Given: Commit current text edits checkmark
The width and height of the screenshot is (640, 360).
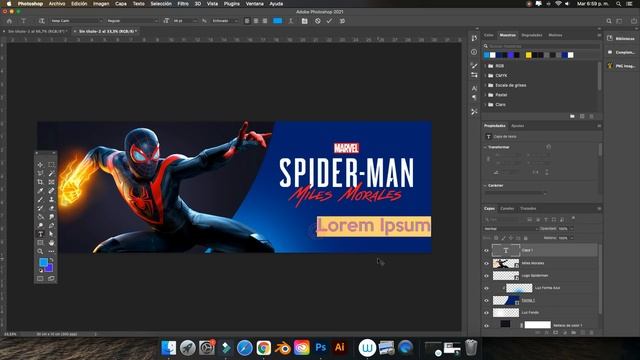Looking at the screenshot, I should [x=329, y=21].
